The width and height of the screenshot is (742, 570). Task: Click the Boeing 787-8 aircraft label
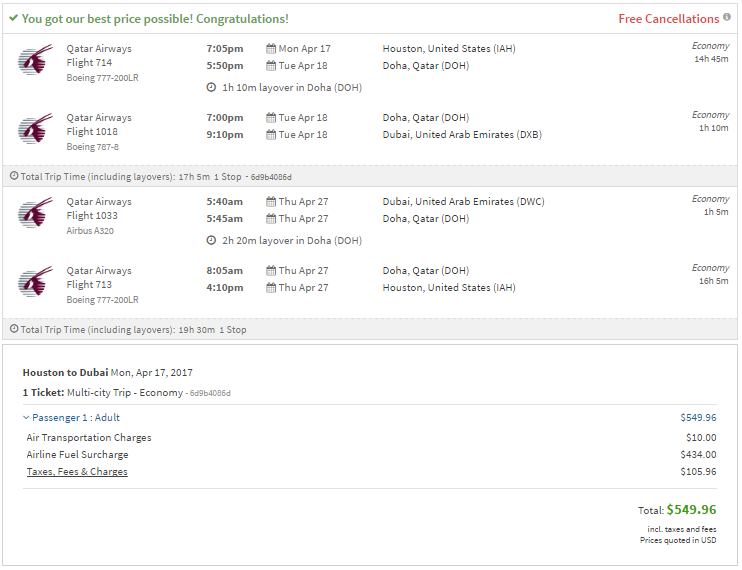coord(92,147)
